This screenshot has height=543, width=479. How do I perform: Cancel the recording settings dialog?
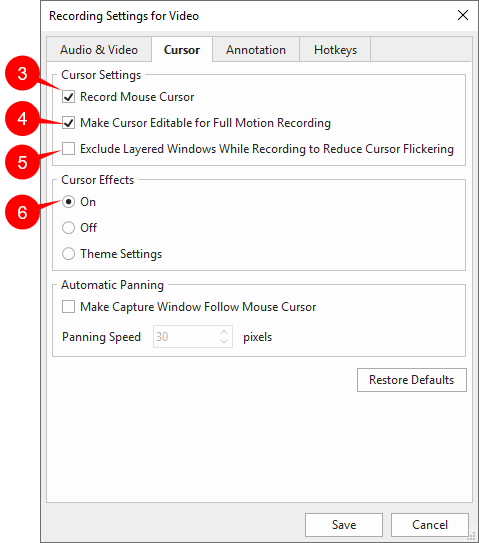pos(430,525)
